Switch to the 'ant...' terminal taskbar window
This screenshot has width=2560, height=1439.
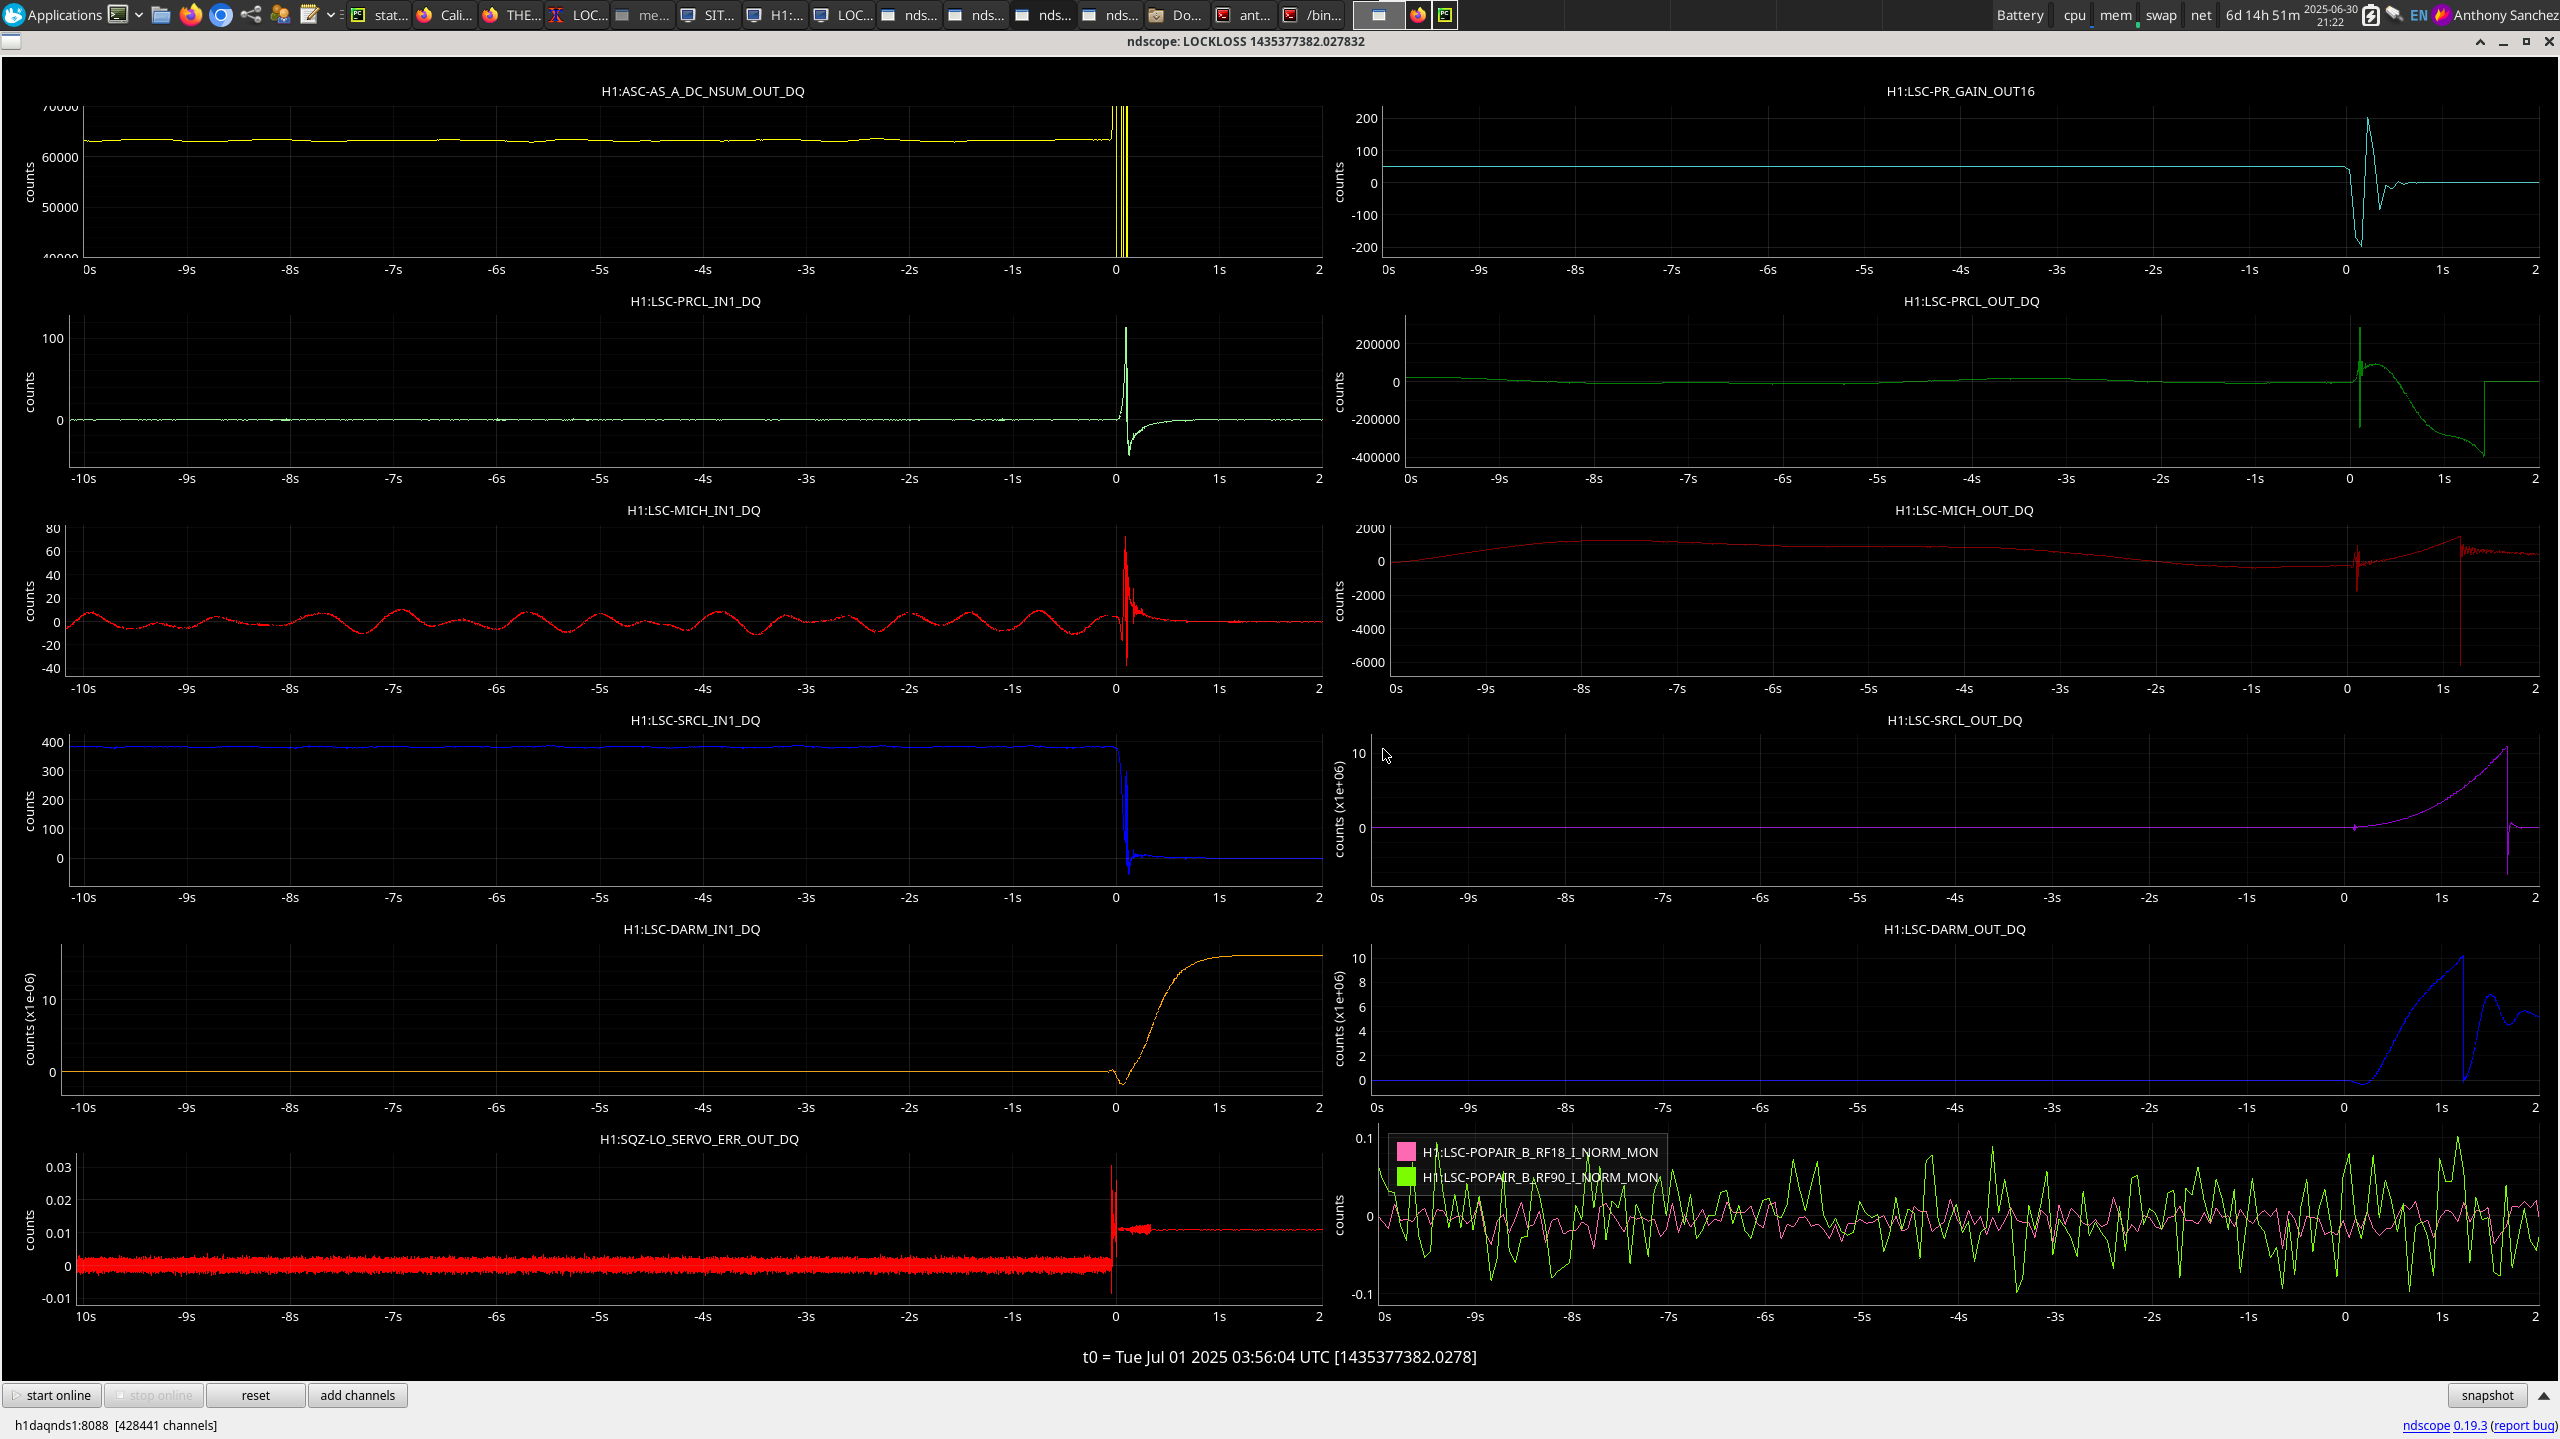pos(1243,15)
